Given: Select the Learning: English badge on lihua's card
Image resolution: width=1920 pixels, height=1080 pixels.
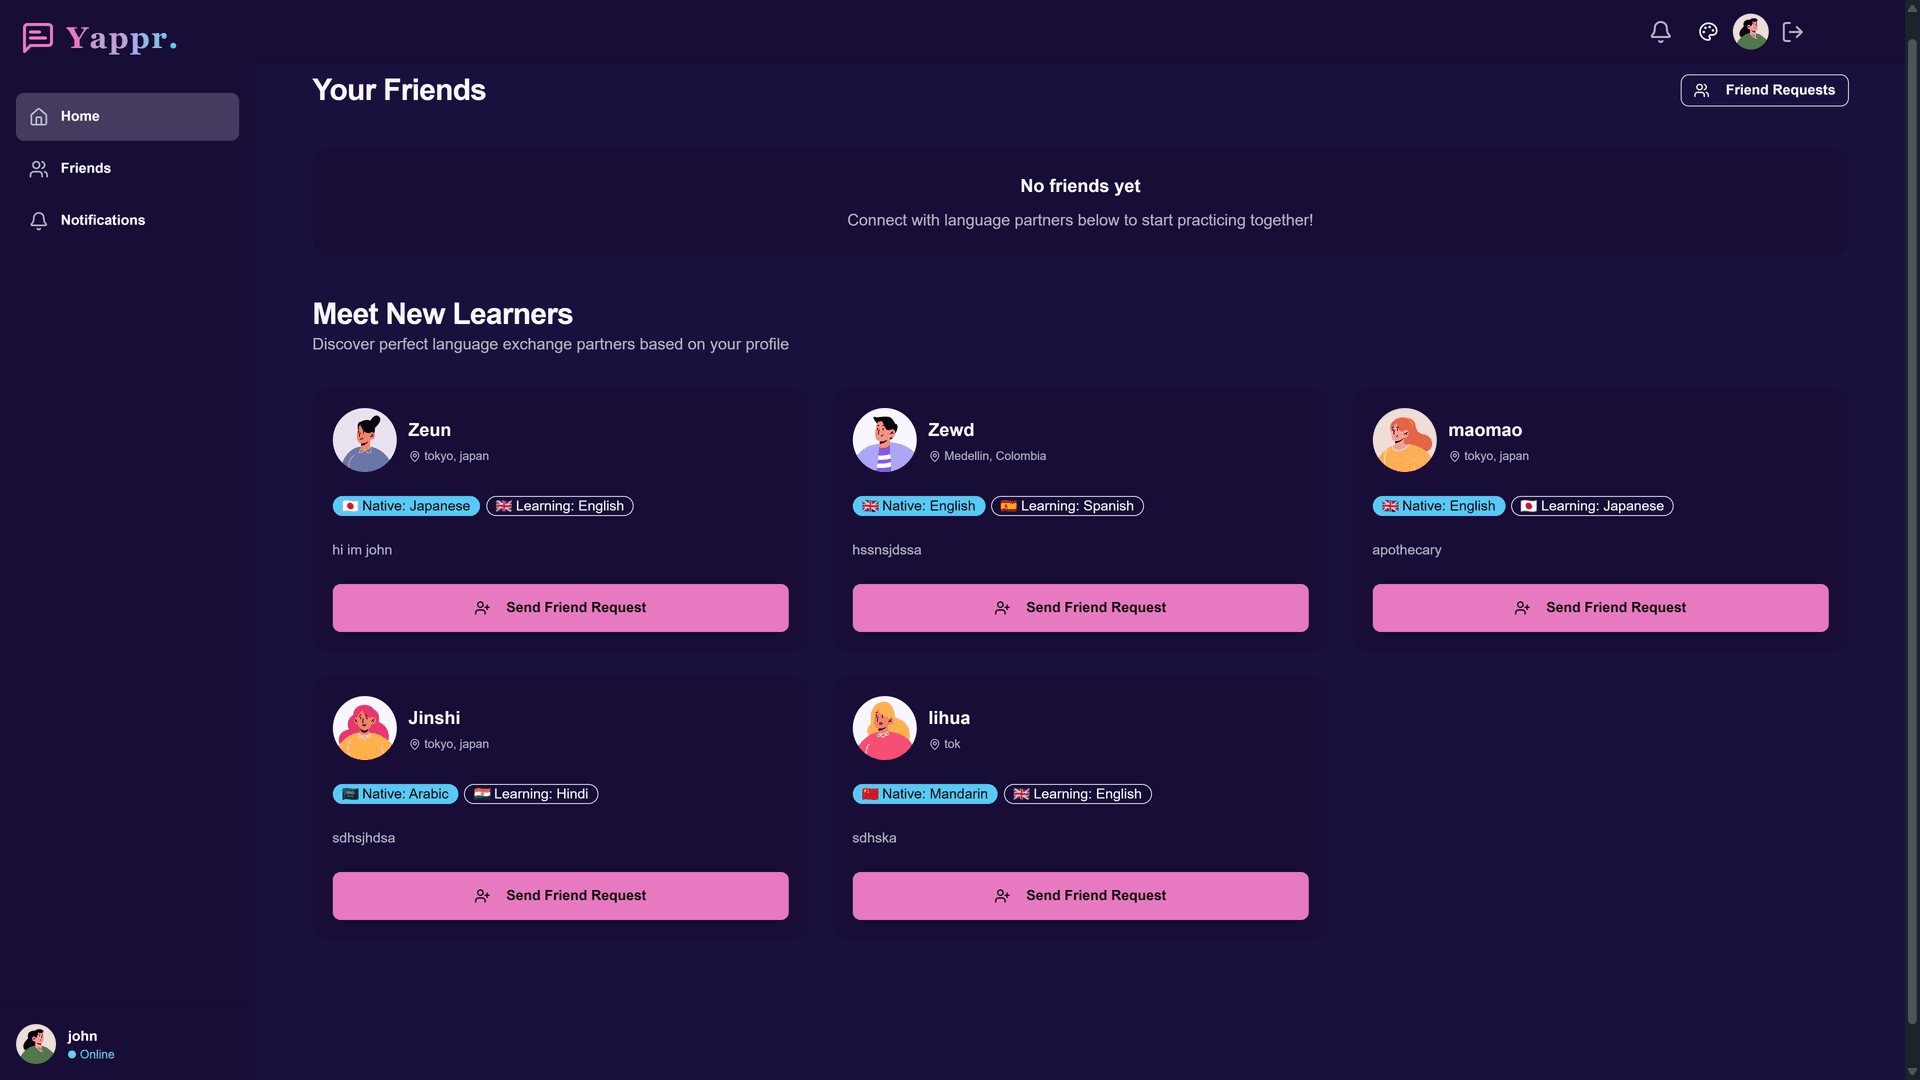Looking at the screenshot, I should (1078, 794).
